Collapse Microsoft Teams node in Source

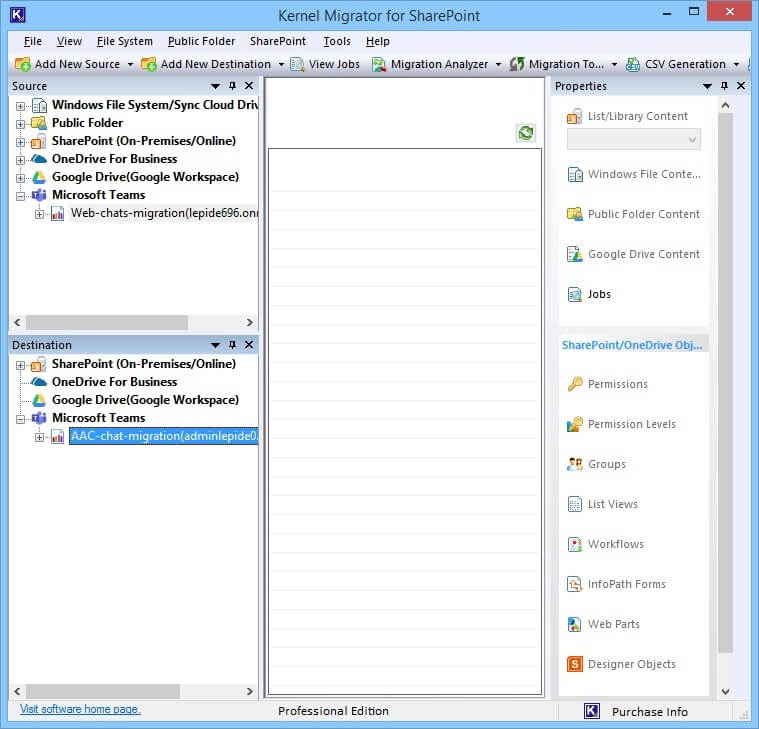[20, 196]
